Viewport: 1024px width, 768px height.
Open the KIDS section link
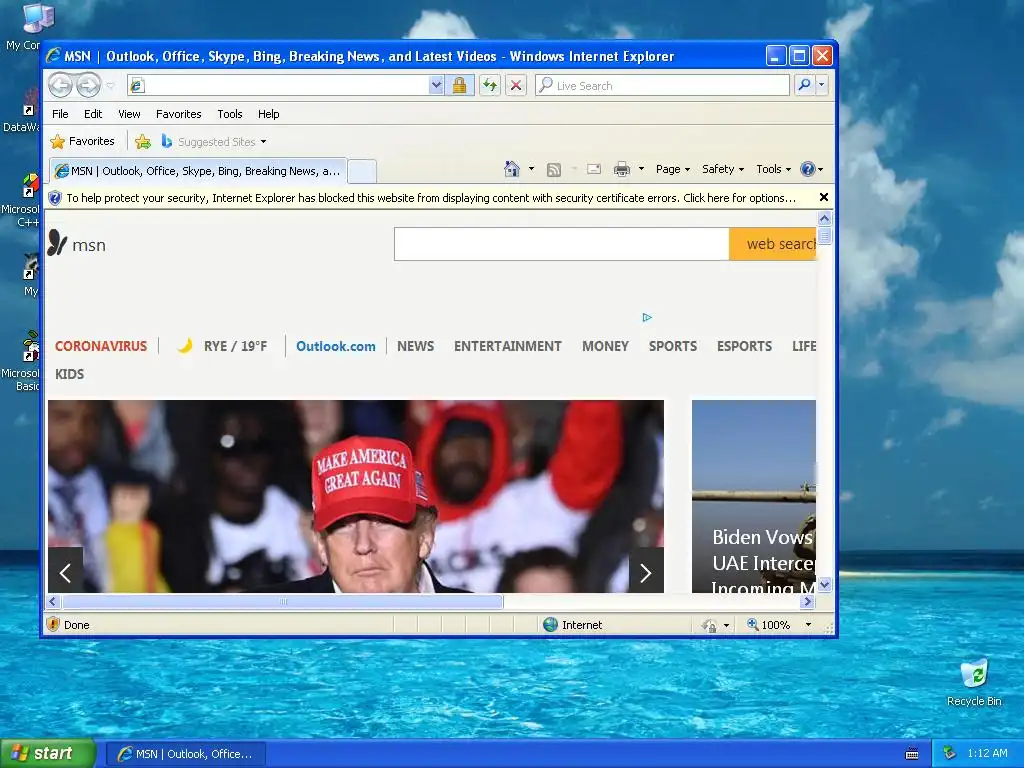69,374
